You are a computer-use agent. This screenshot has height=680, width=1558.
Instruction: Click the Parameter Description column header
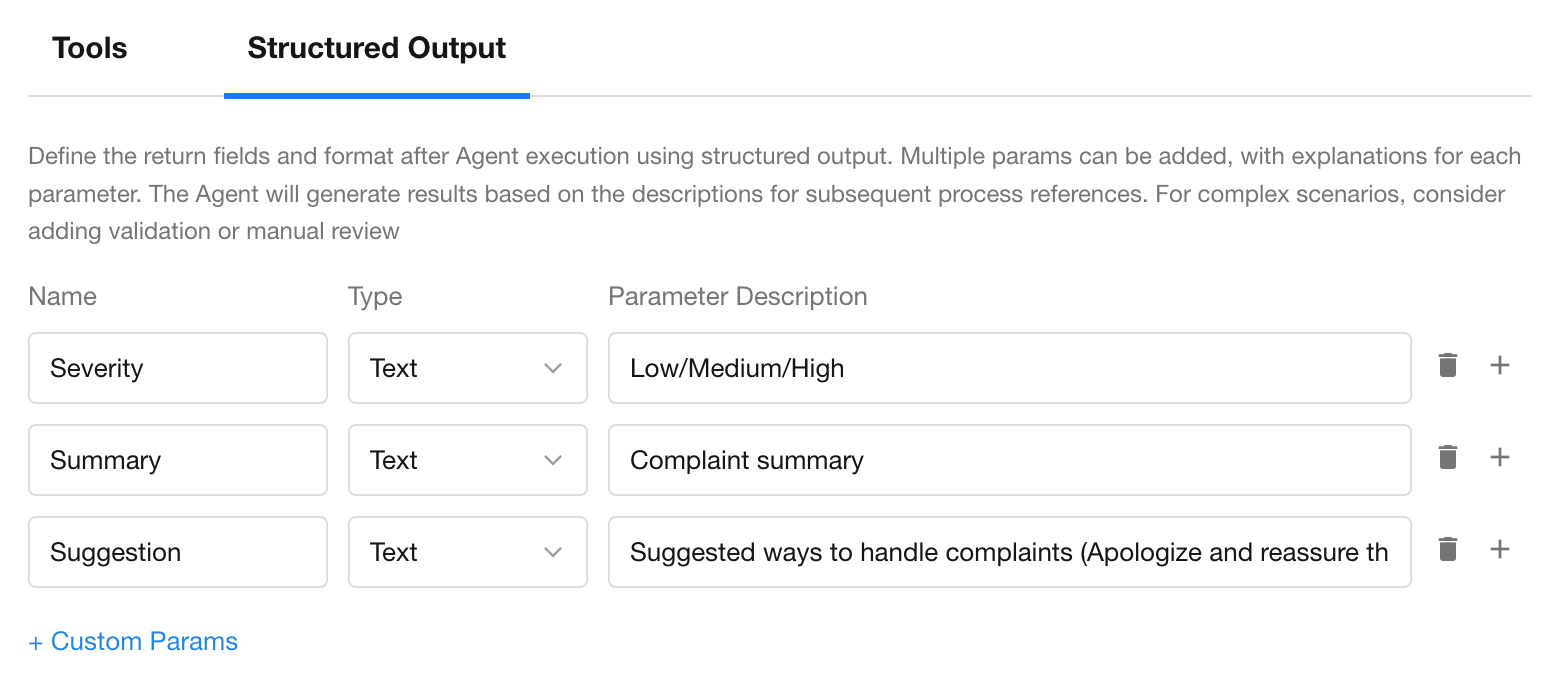pos(738,296)
